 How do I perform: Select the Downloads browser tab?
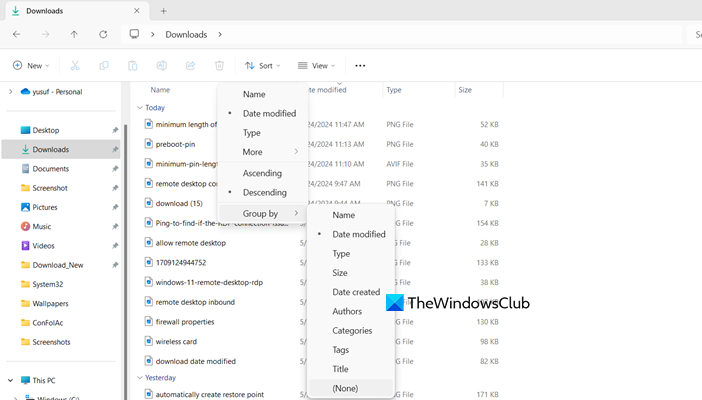[x=77, y=11]
